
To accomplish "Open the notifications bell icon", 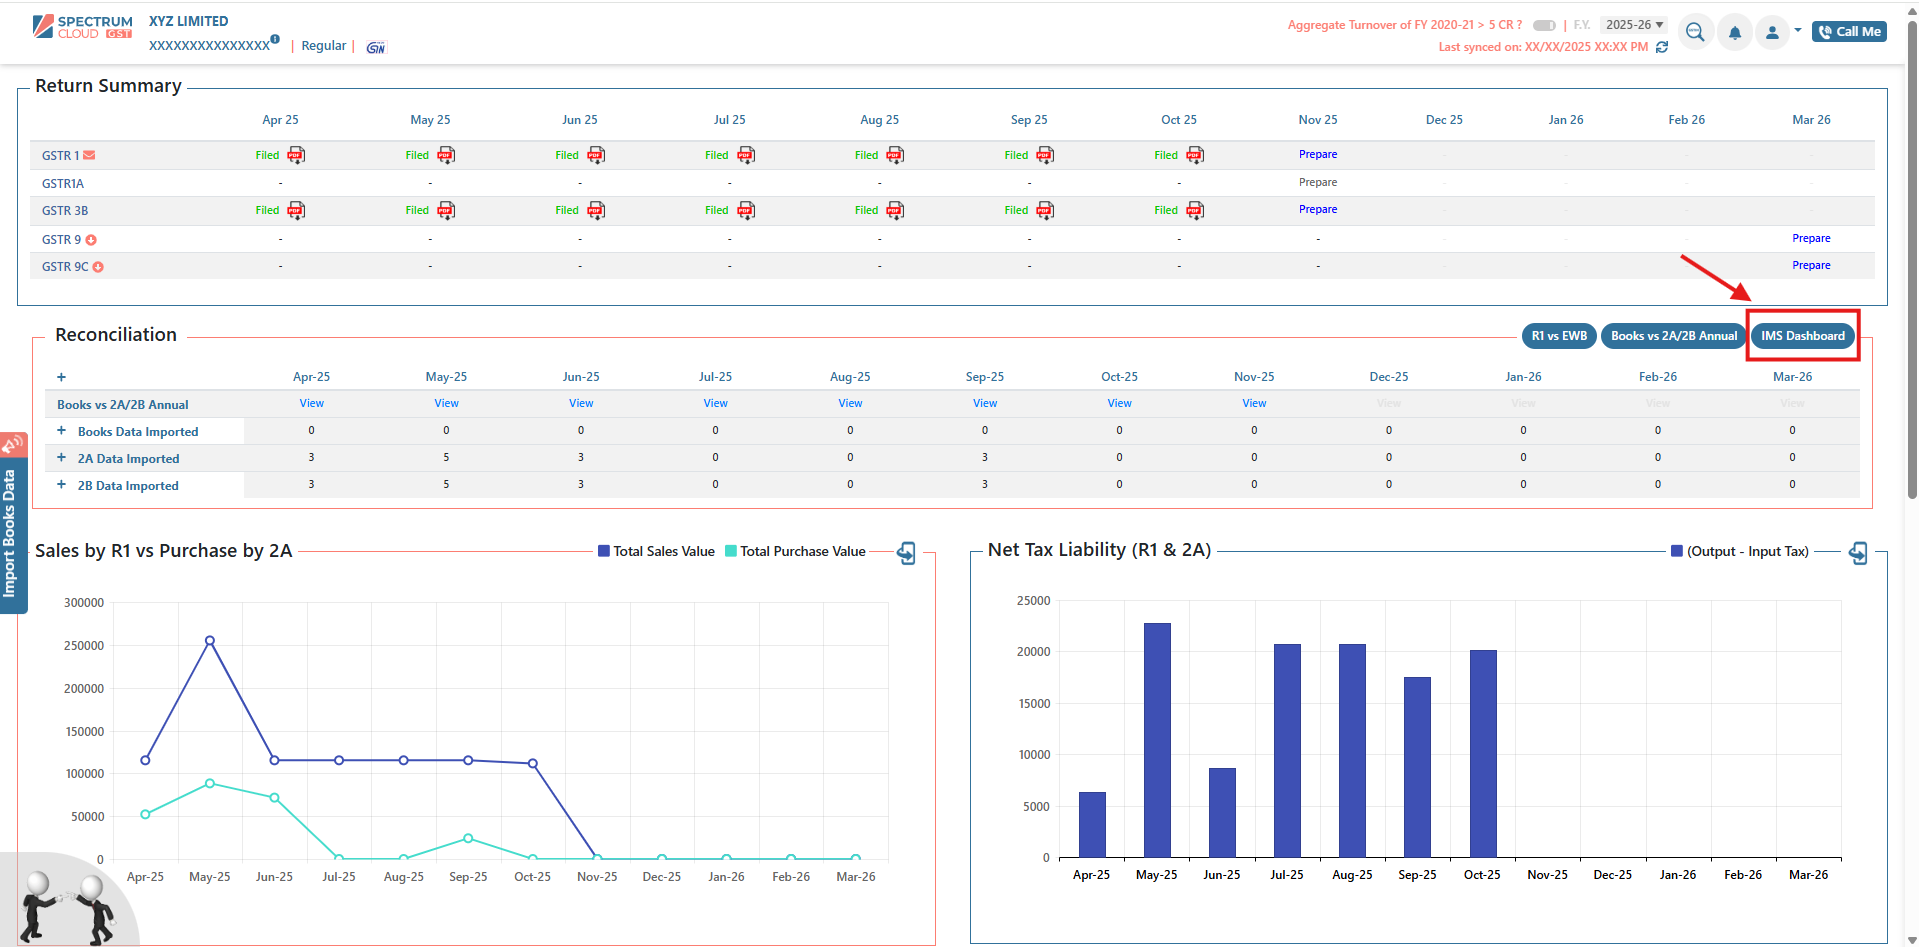I will 1735,33.
